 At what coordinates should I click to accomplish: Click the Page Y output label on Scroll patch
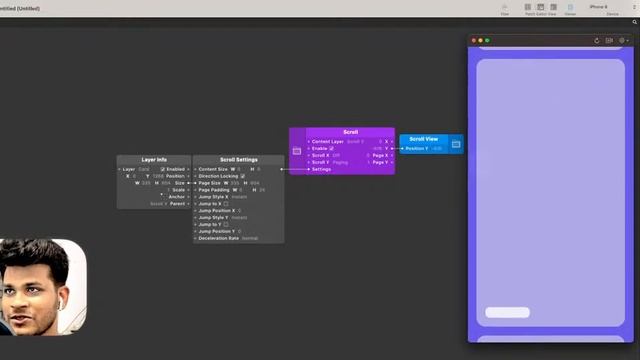click(380, 162)
